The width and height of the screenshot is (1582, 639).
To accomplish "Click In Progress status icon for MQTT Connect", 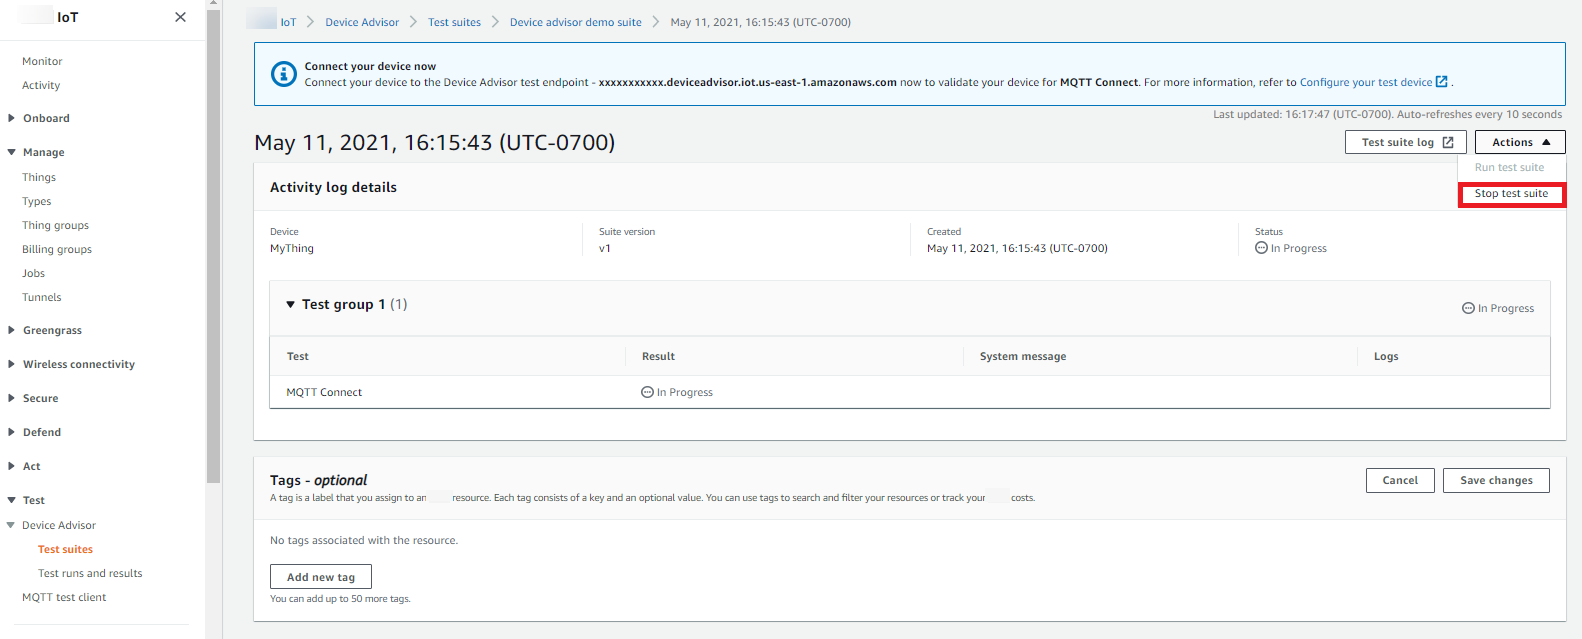I will click(647, 392).
